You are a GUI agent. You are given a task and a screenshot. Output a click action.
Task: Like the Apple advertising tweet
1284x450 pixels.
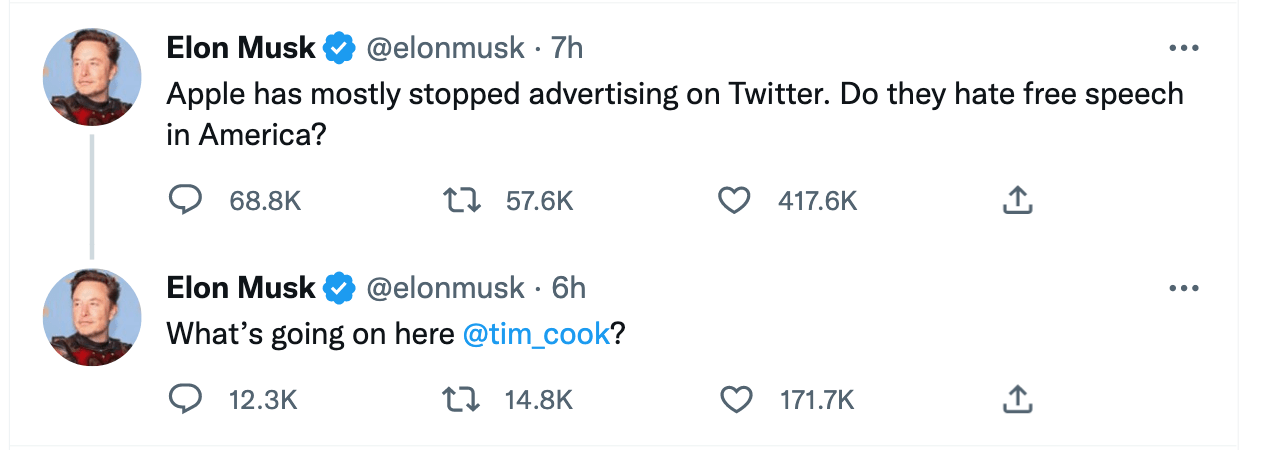(735, 201)
